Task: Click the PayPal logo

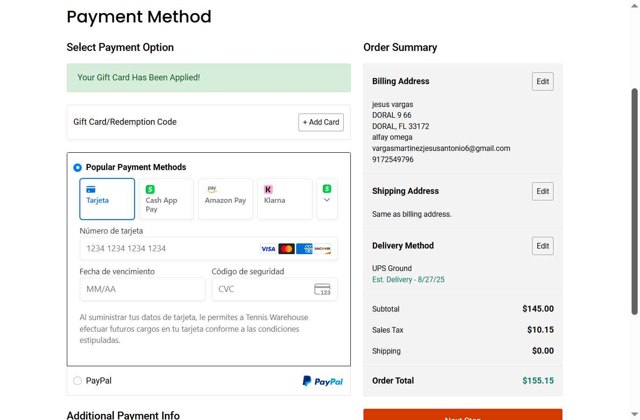Action: coord(322,381)
